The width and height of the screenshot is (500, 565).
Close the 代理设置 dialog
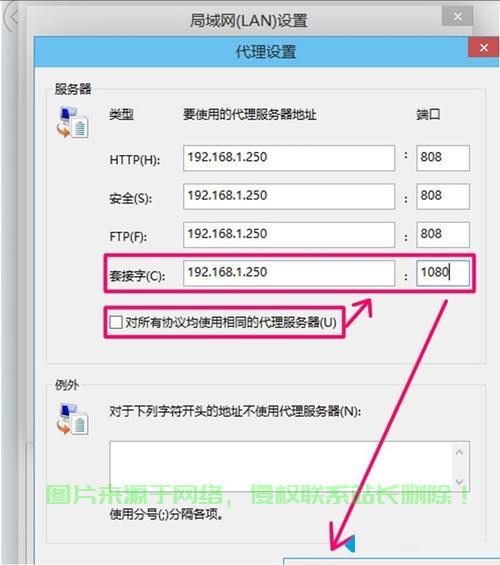484,48
